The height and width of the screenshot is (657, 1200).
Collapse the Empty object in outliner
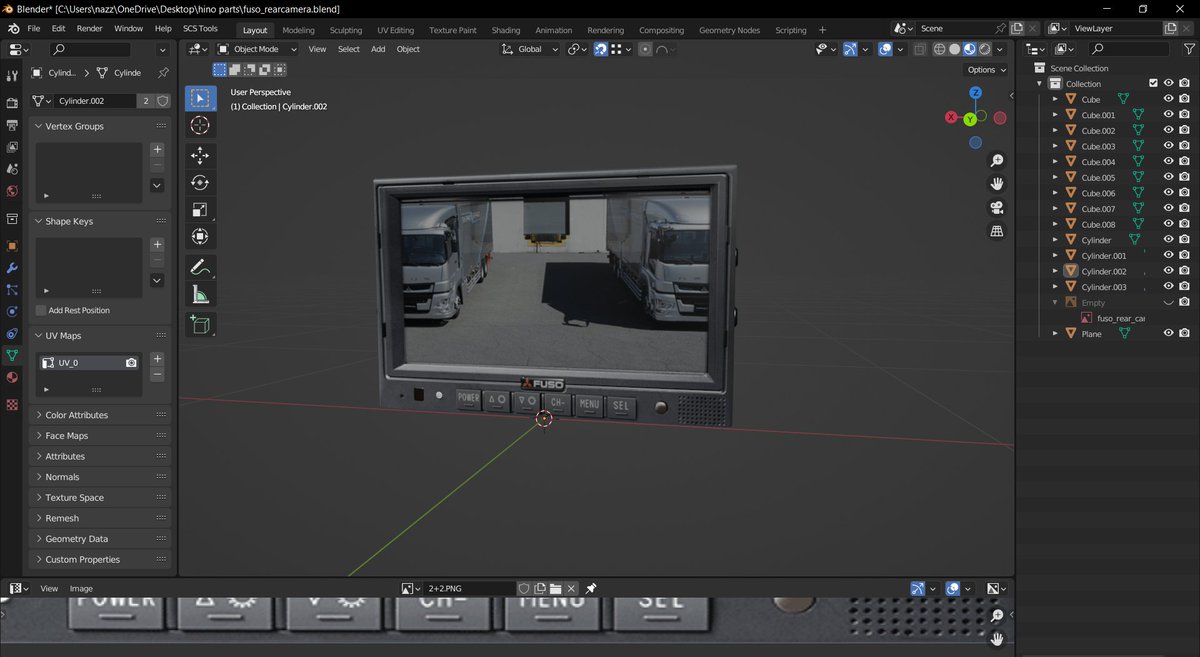[1054, 302]
